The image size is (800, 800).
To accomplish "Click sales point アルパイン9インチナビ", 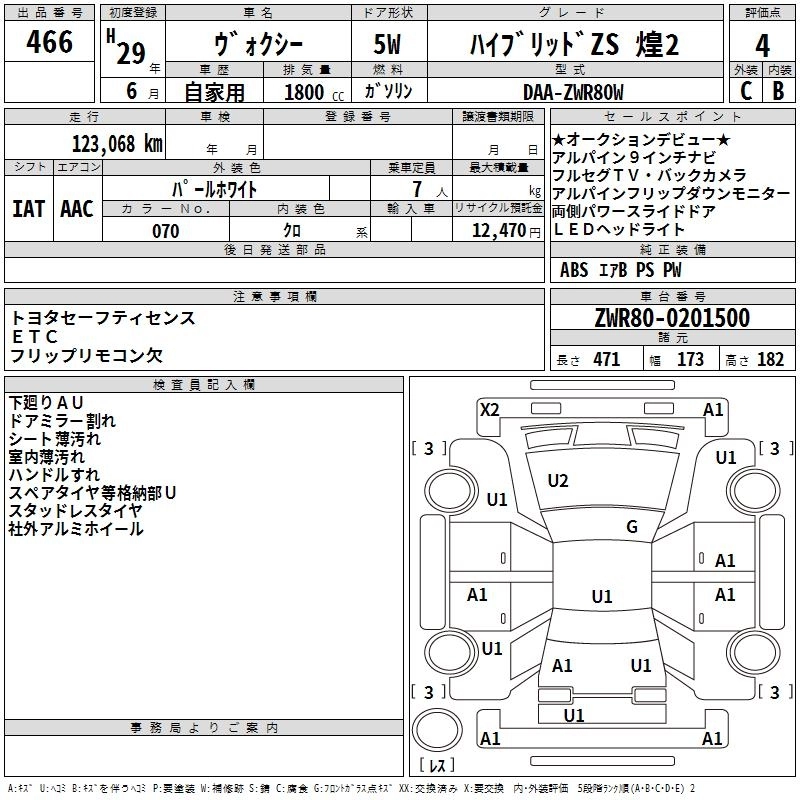I will (x=634, y=157).
